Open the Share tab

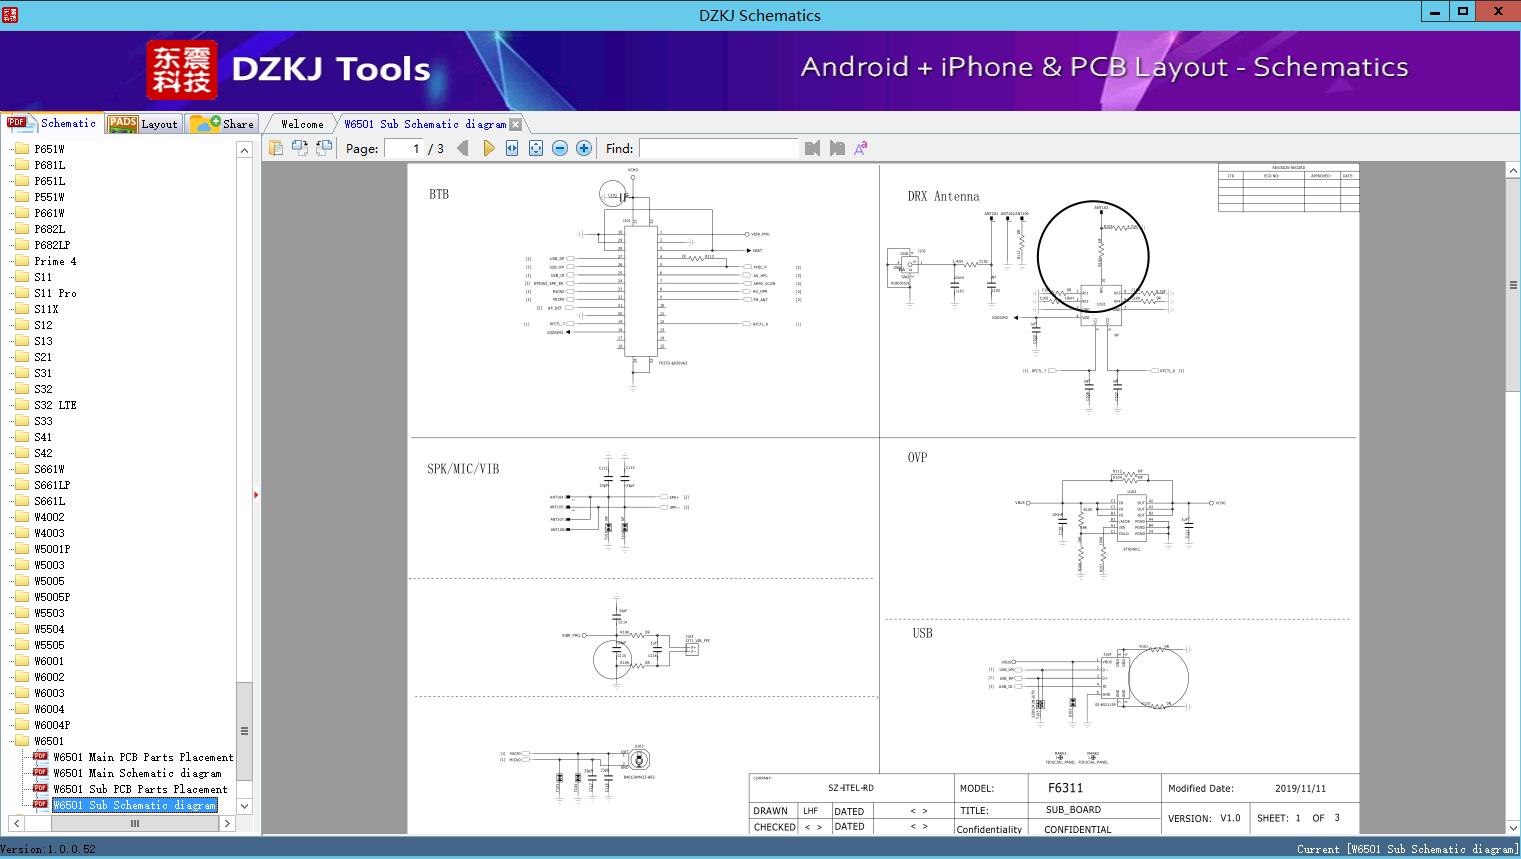tap(223, 124)
